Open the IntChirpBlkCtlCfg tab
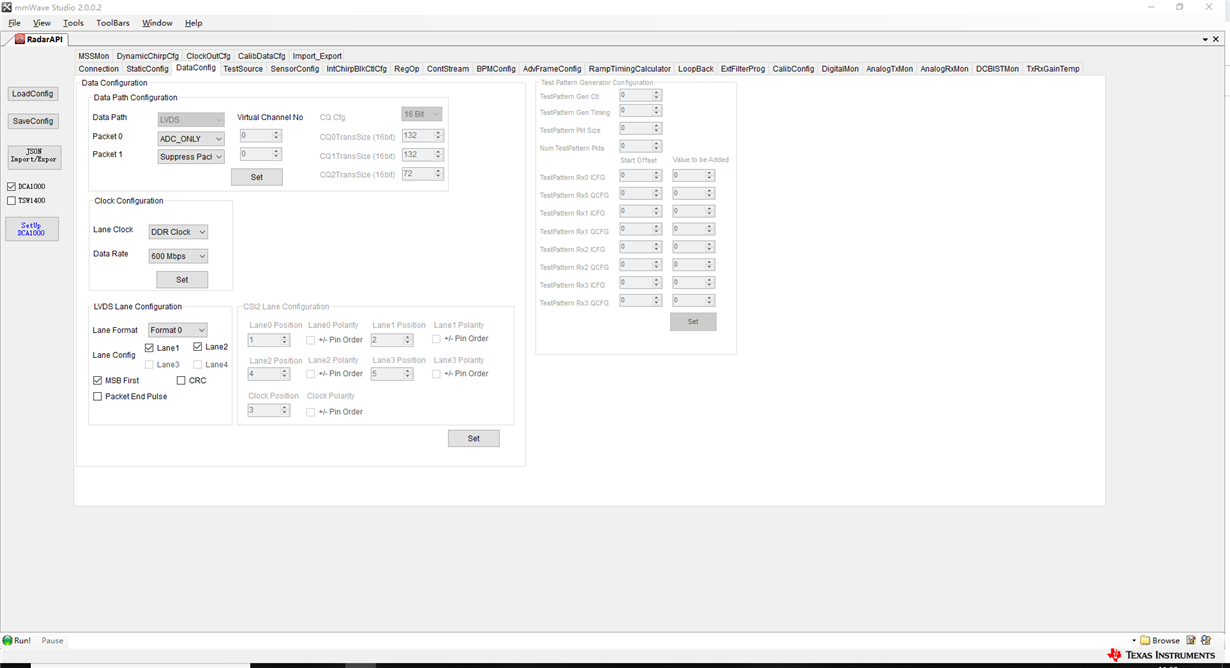The height and width of the screenshot is (668, 1230). point(357,69)
